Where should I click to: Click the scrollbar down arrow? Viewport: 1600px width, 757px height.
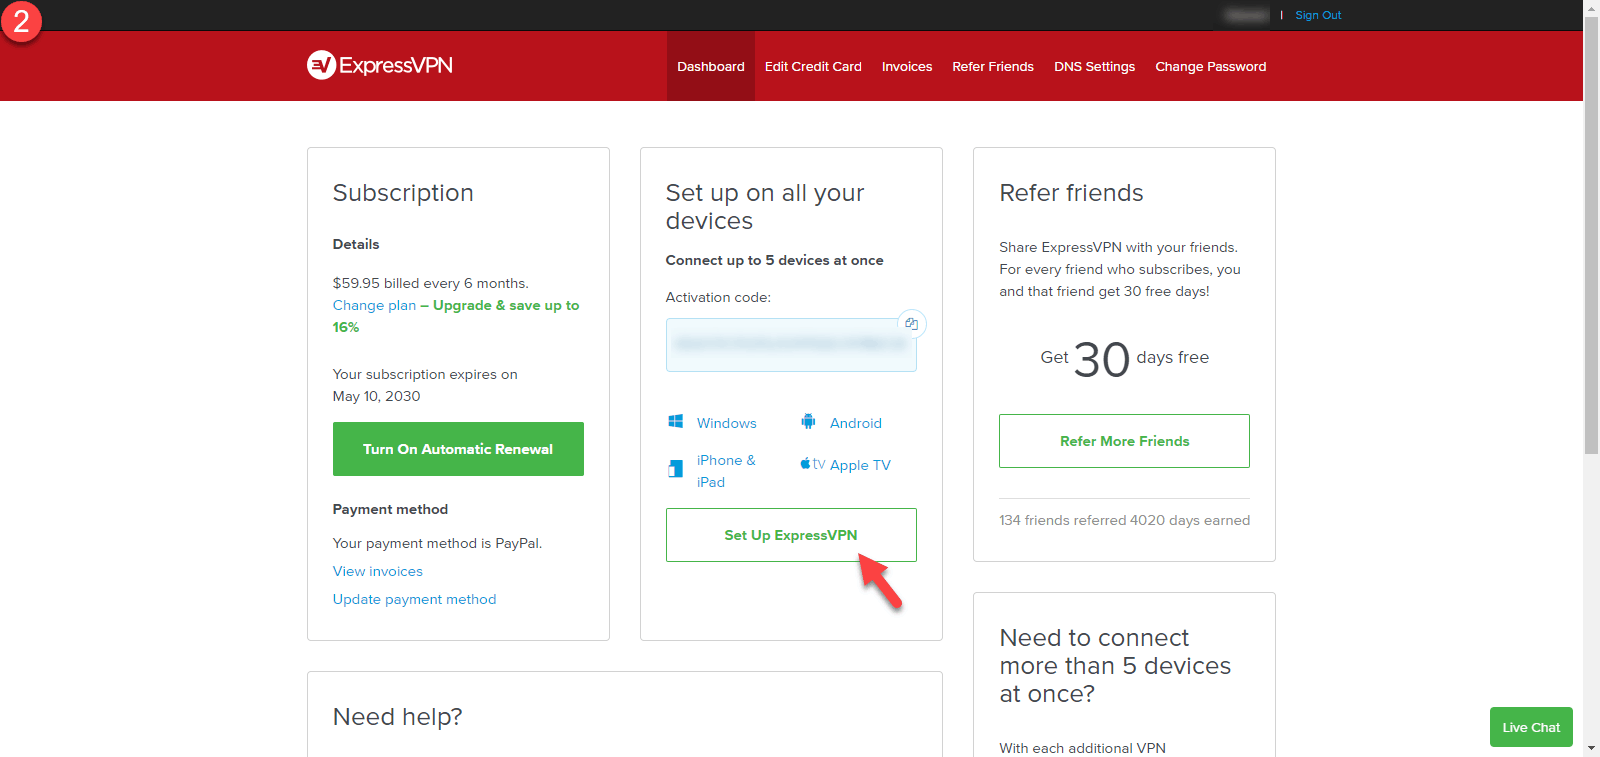point(1591,748)
